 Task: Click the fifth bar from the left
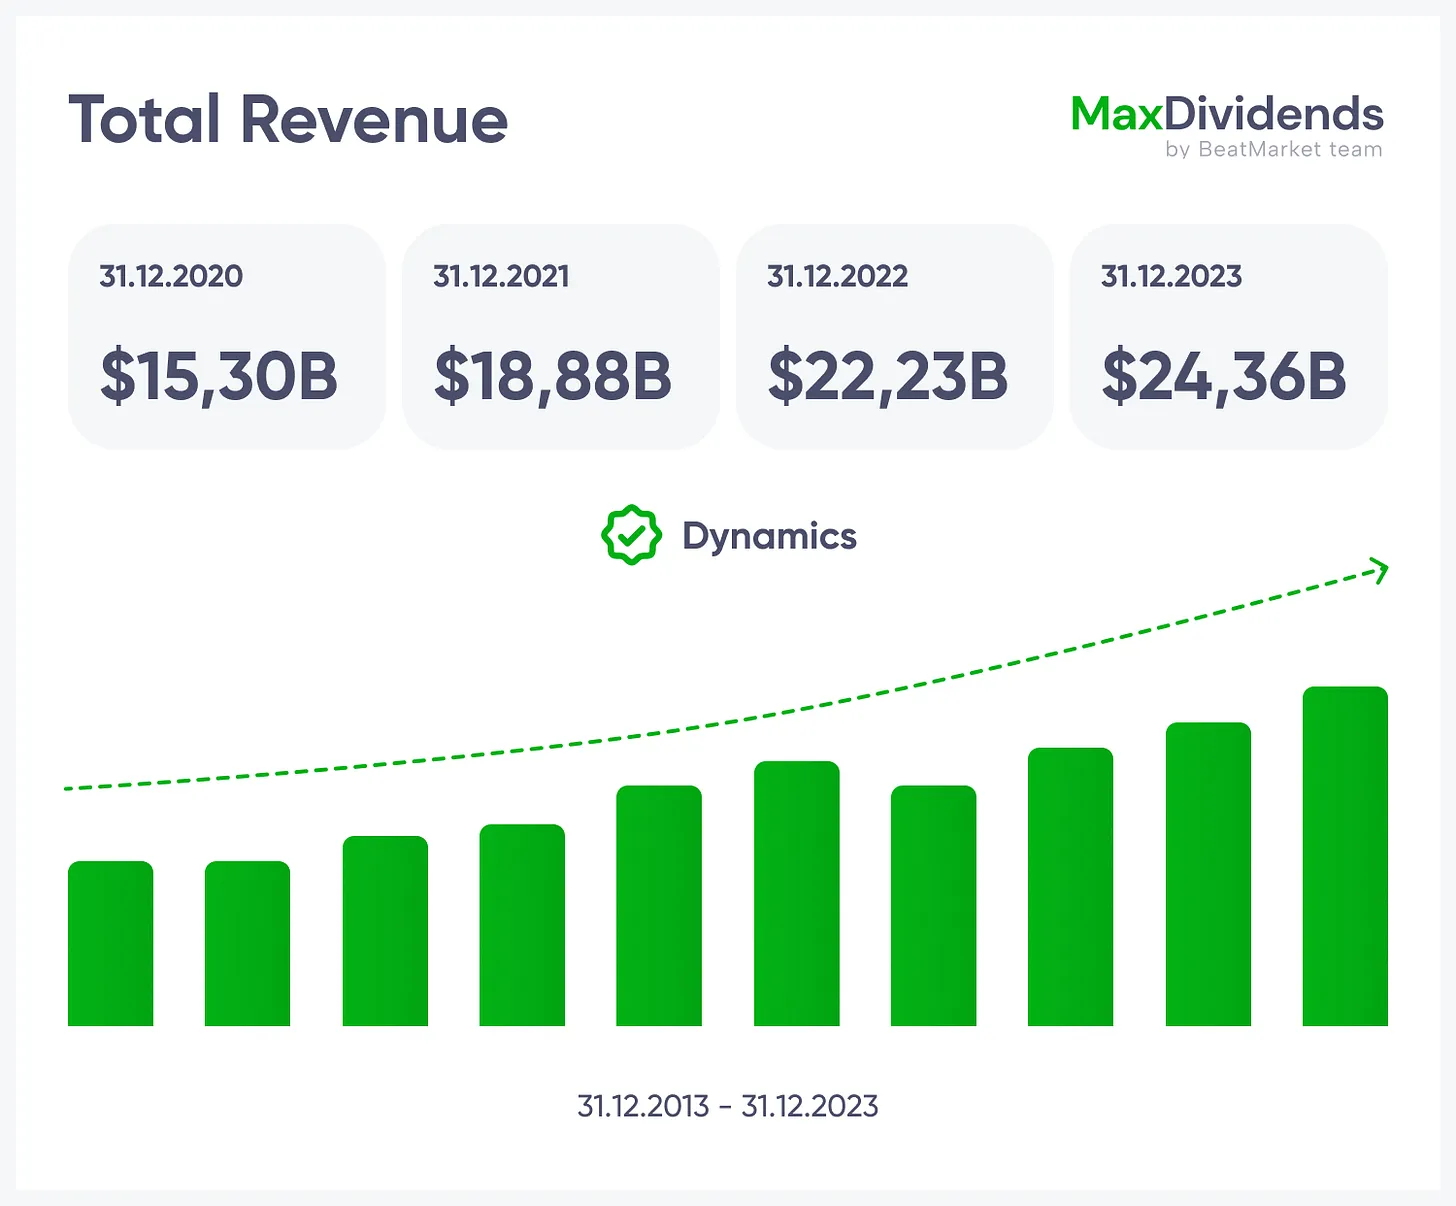click(659, 906)
